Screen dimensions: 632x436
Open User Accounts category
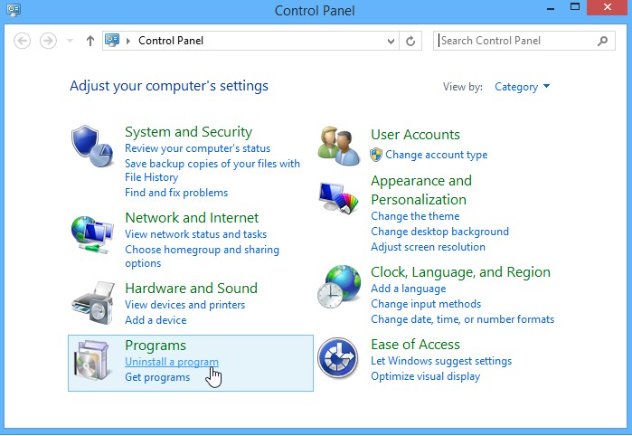click(x=415, y=134)
